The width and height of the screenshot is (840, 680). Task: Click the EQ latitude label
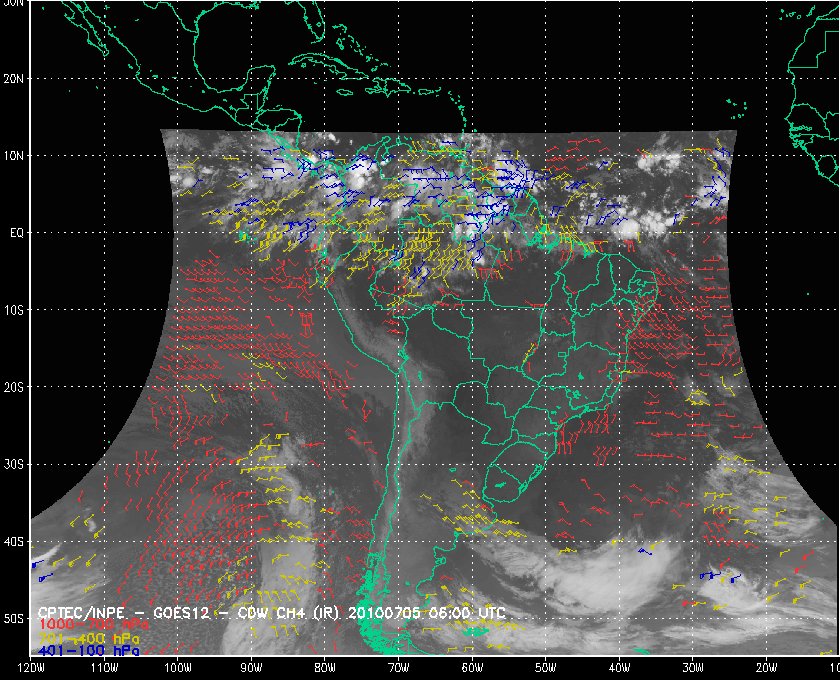[x=15, y=233]
